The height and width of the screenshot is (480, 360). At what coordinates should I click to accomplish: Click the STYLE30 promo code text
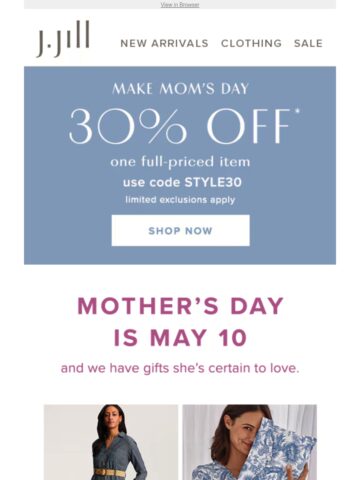pyautogui.click(x=213, y=182)
